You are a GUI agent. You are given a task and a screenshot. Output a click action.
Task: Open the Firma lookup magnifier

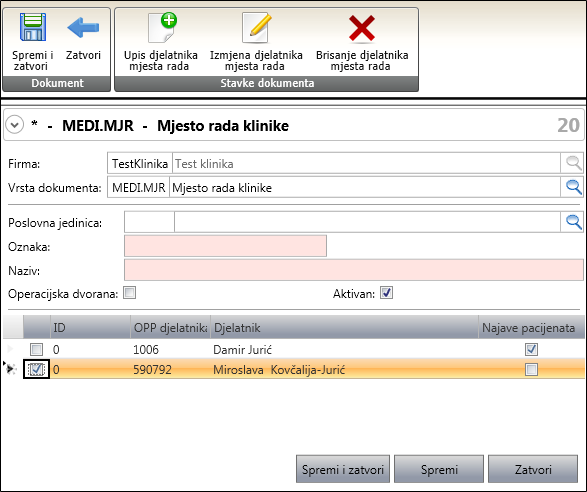[573, 163]
